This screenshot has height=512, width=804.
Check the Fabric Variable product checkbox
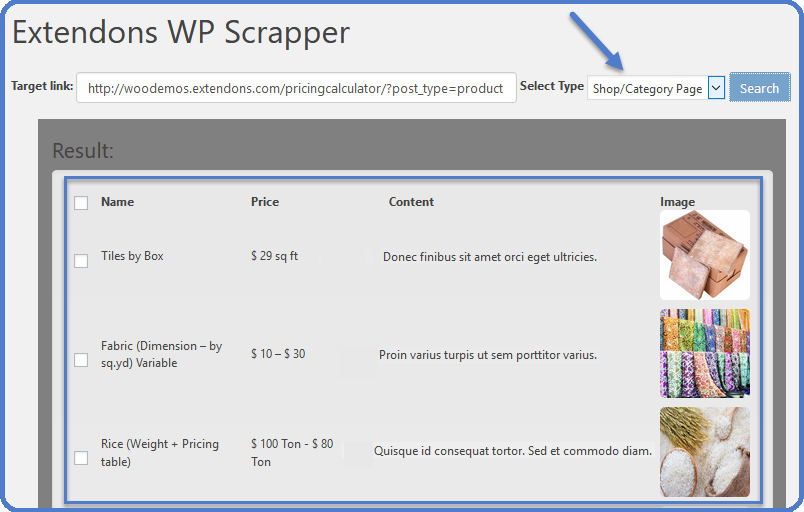[81, 360]
